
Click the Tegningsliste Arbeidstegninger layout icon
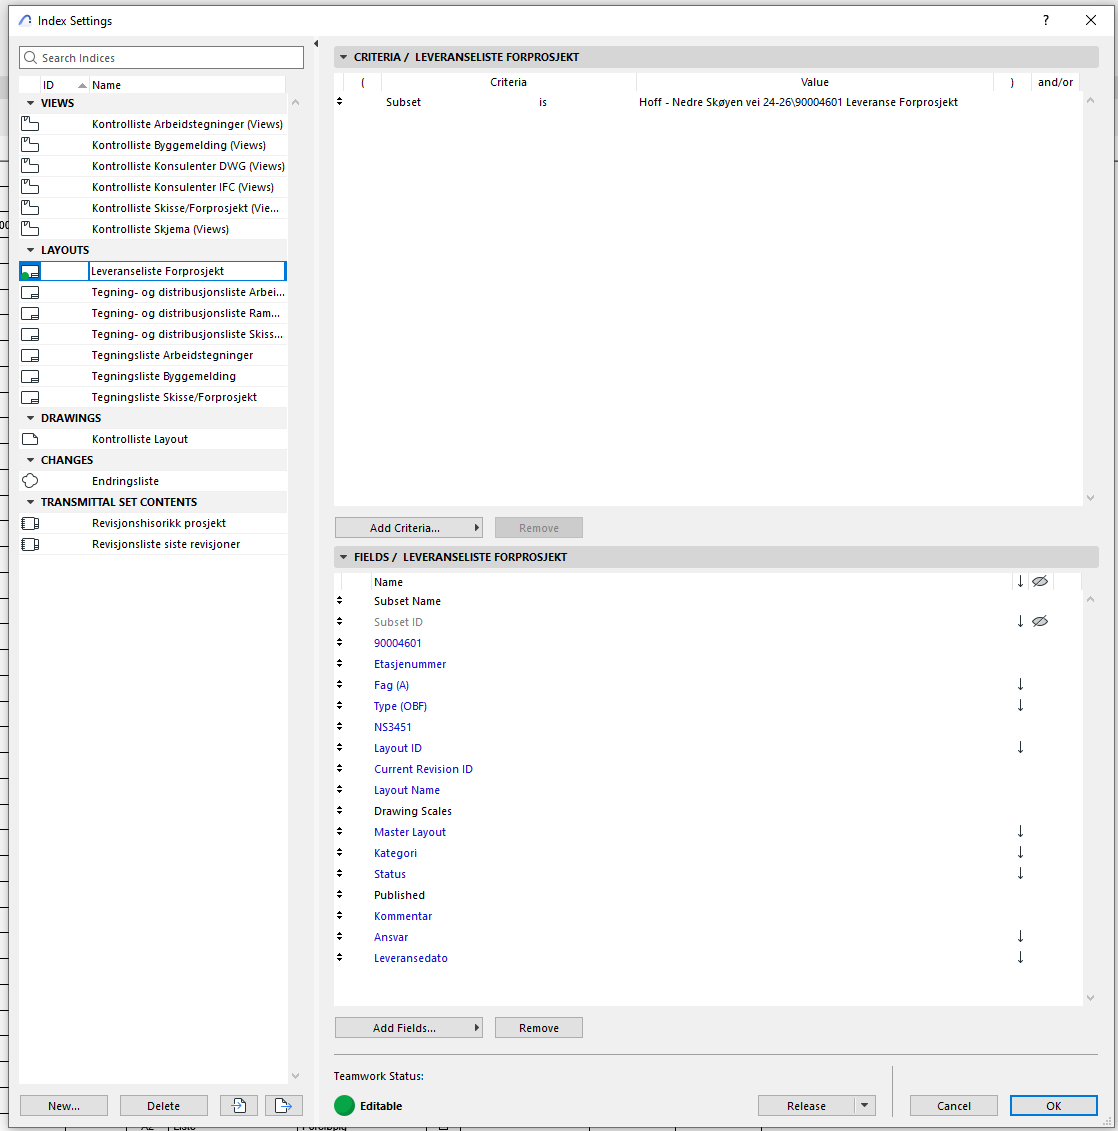pyautogui.click(x=30, y=355)
